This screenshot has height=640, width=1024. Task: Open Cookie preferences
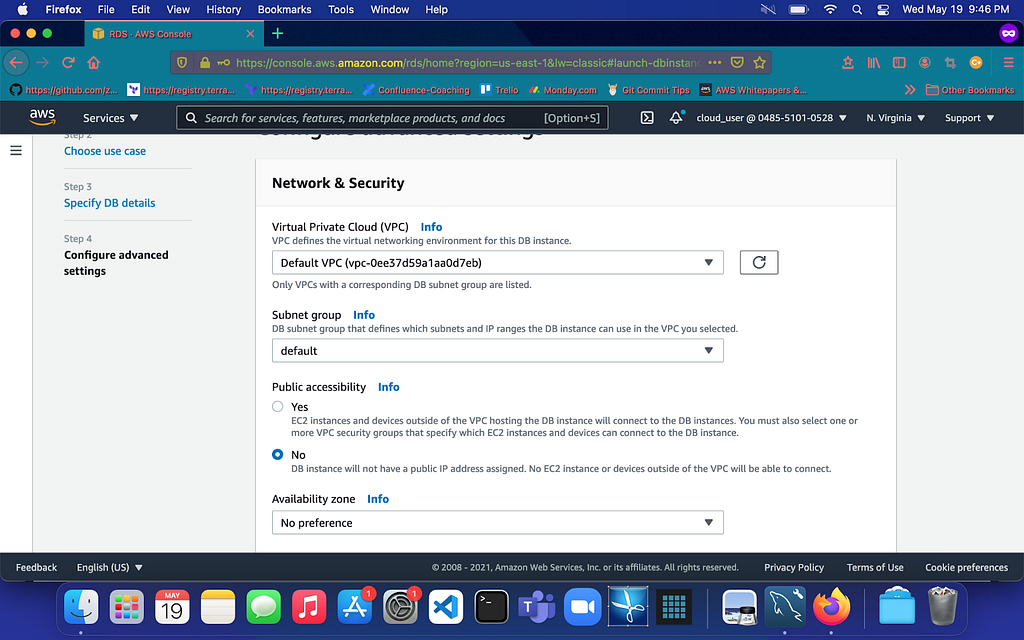[967, 568]
